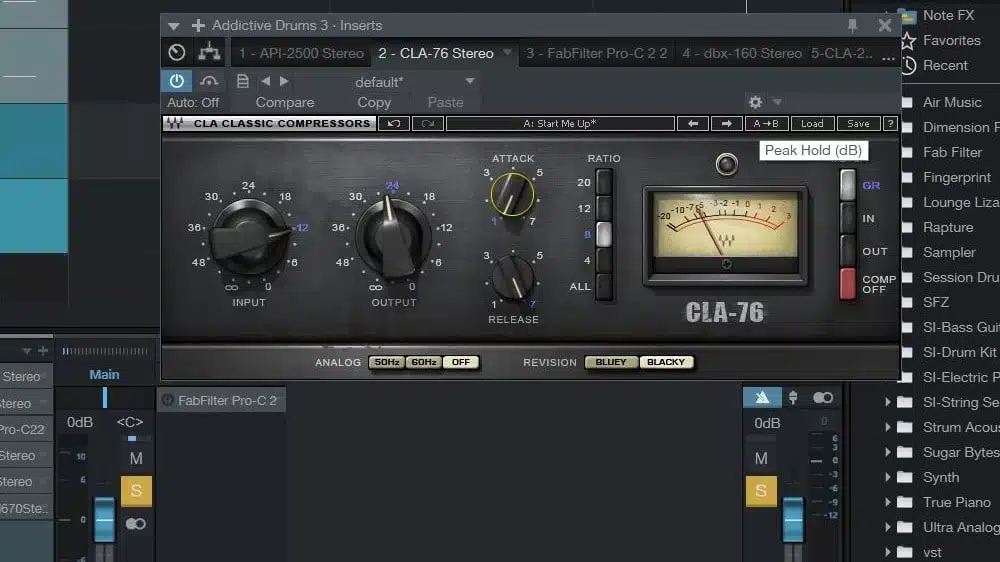The width and height of the screenshot is (1000, 562).
Task: Toggle the plugin power bypass button
Action: pyautogui.click(x=177, y=81)
